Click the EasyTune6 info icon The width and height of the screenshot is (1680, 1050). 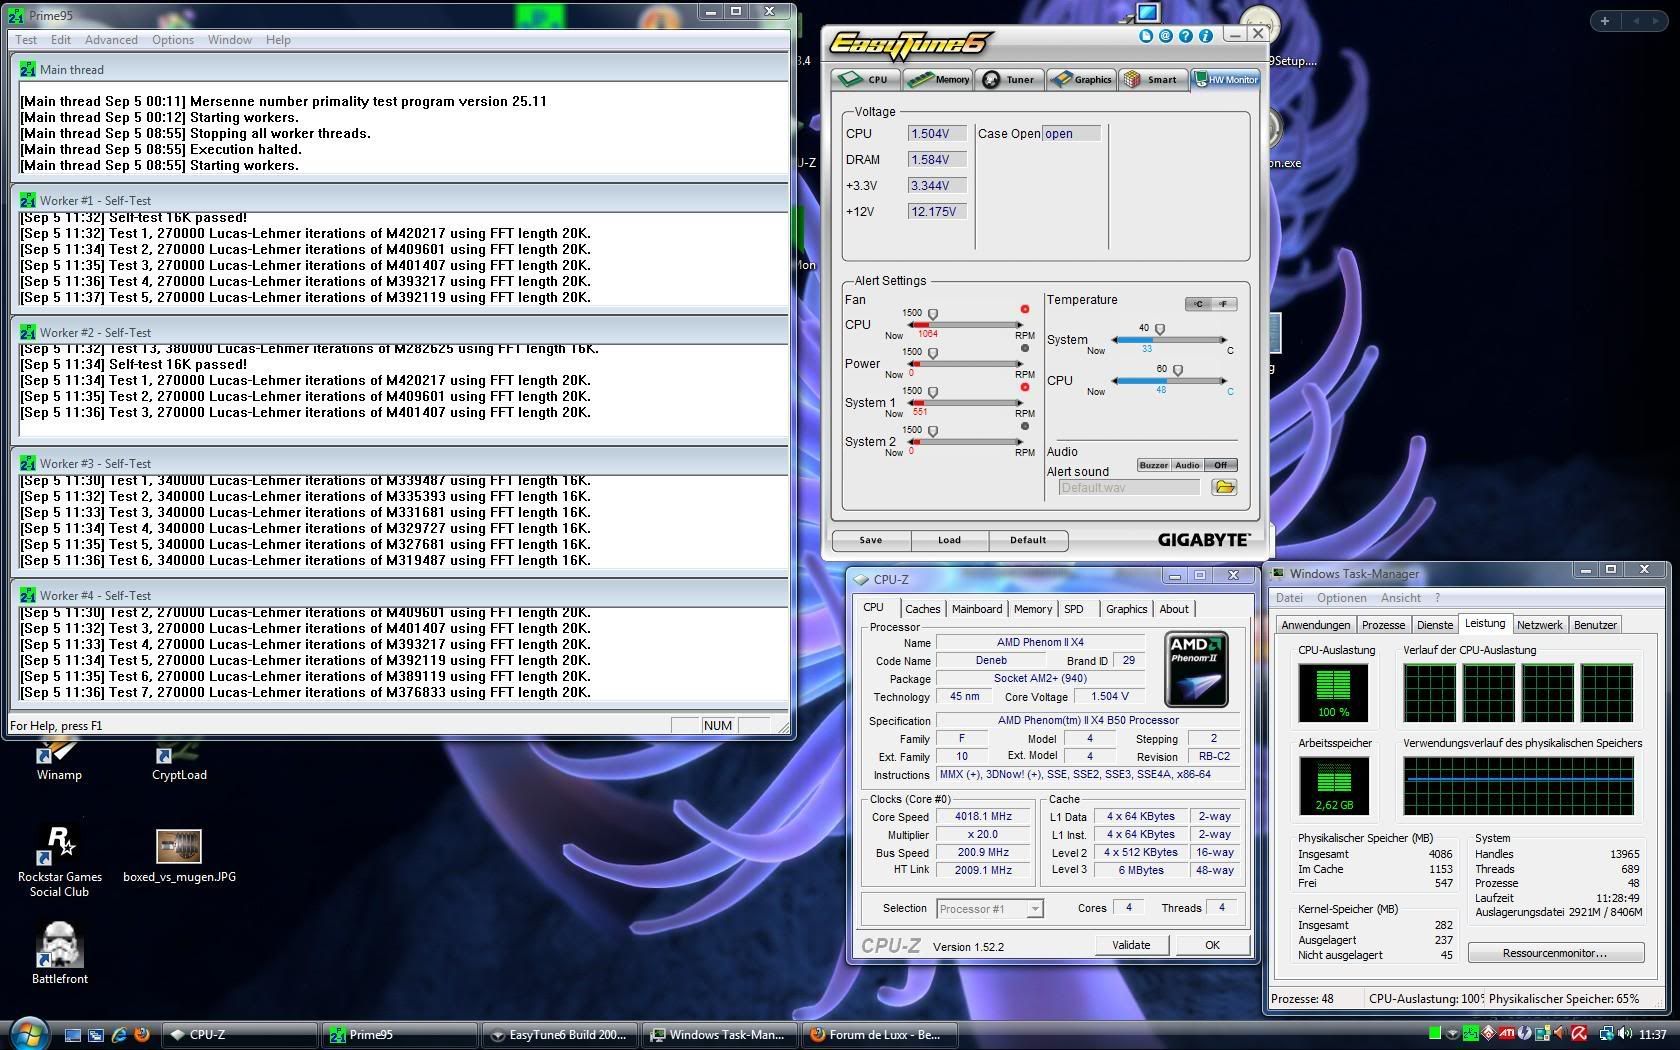click(1206, 35)
